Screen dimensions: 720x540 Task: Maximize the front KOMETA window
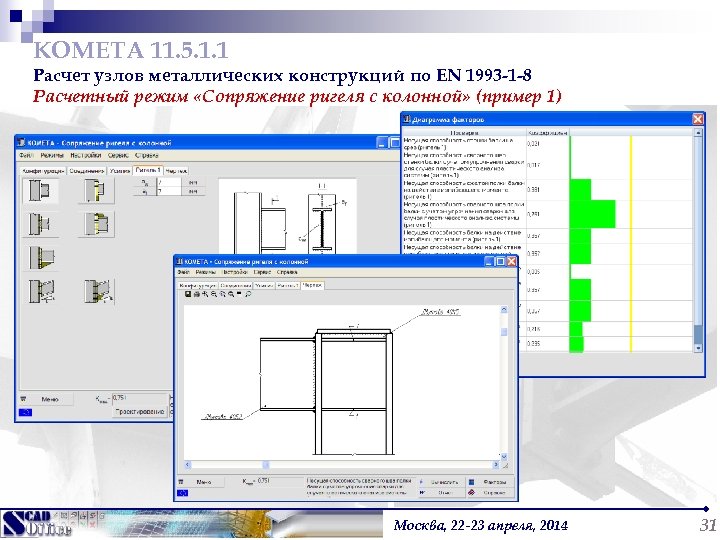pyautogui.click(x=500, y=262)
